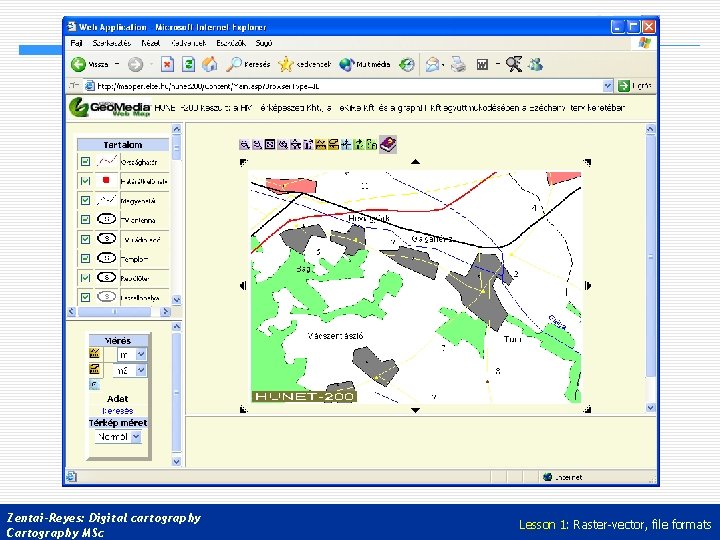Click the second yellow map toolbar icon
Image resolution: width=720 pixels, height=540 pixels.
(x=334, y=145)
